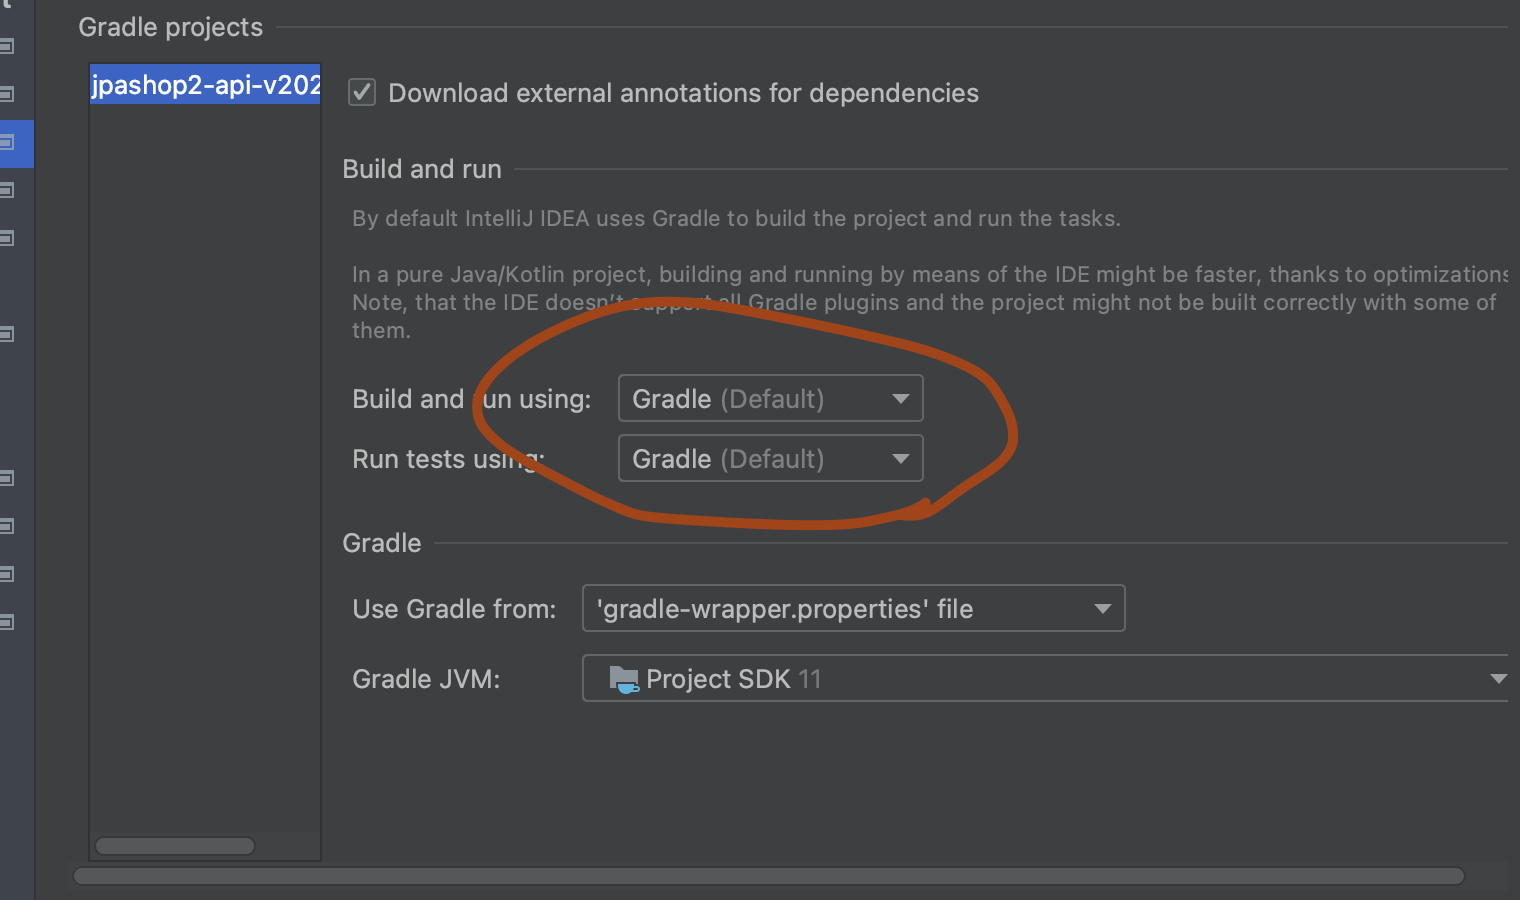The image size is (1520, 900).
Task: Click the 'Use Gradle from:' label
Action: pos(454,609)
